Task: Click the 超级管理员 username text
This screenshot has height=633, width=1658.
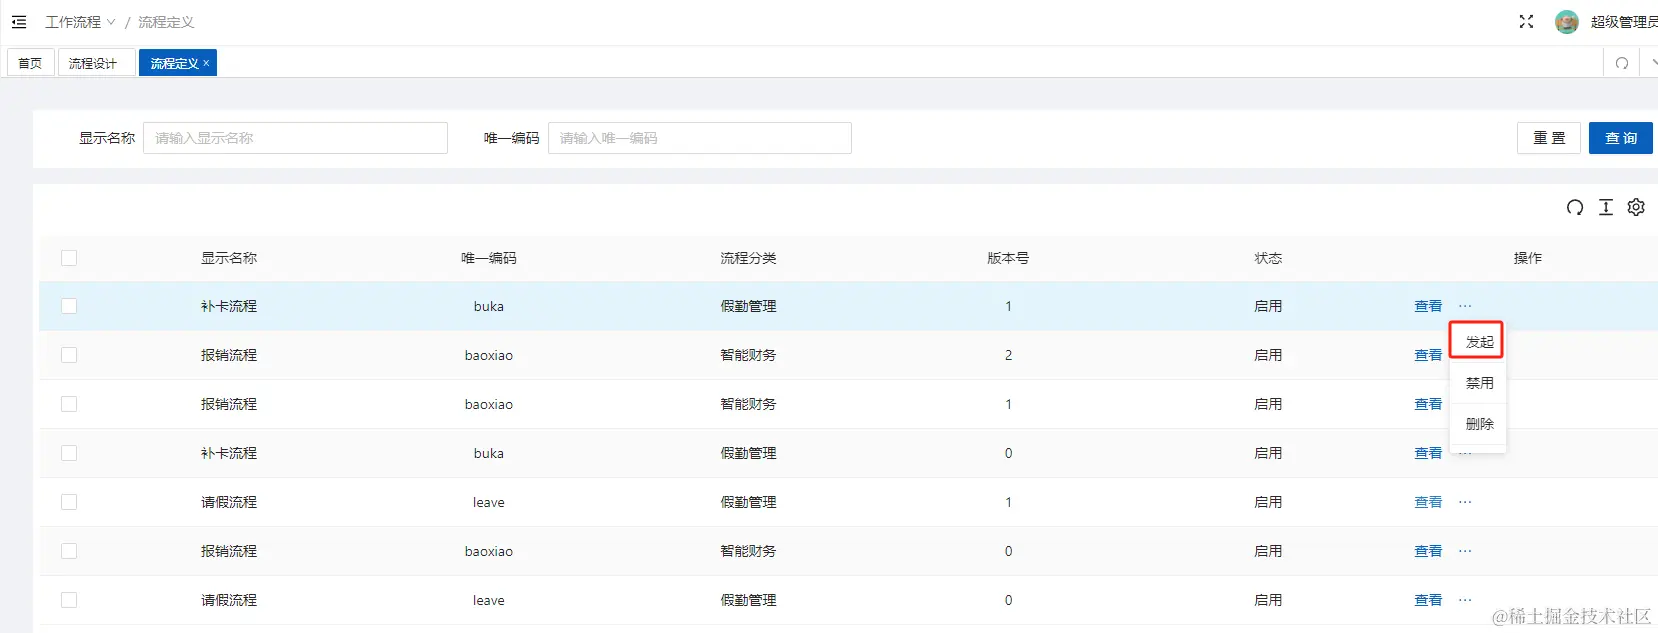Action: pyautogui.click(x=1624, y=22)
